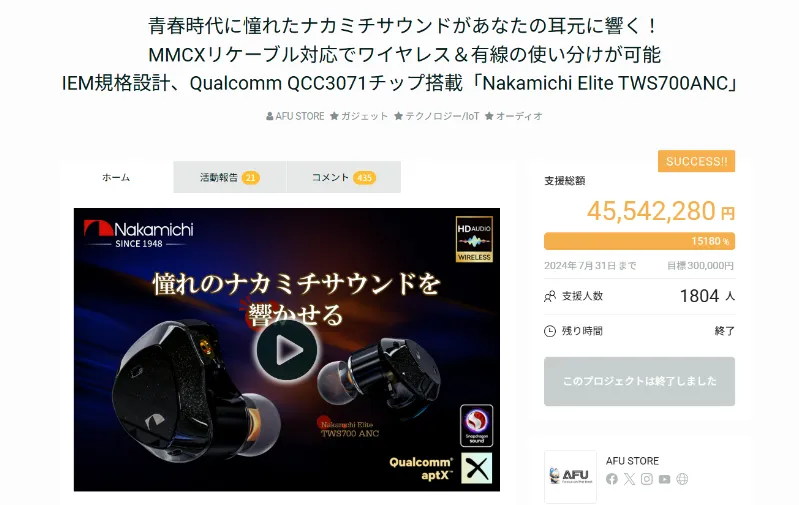Click the AFU STORE name beside logo
The height and width of the screenshot is (505, 799).
(x=632, y=461)
